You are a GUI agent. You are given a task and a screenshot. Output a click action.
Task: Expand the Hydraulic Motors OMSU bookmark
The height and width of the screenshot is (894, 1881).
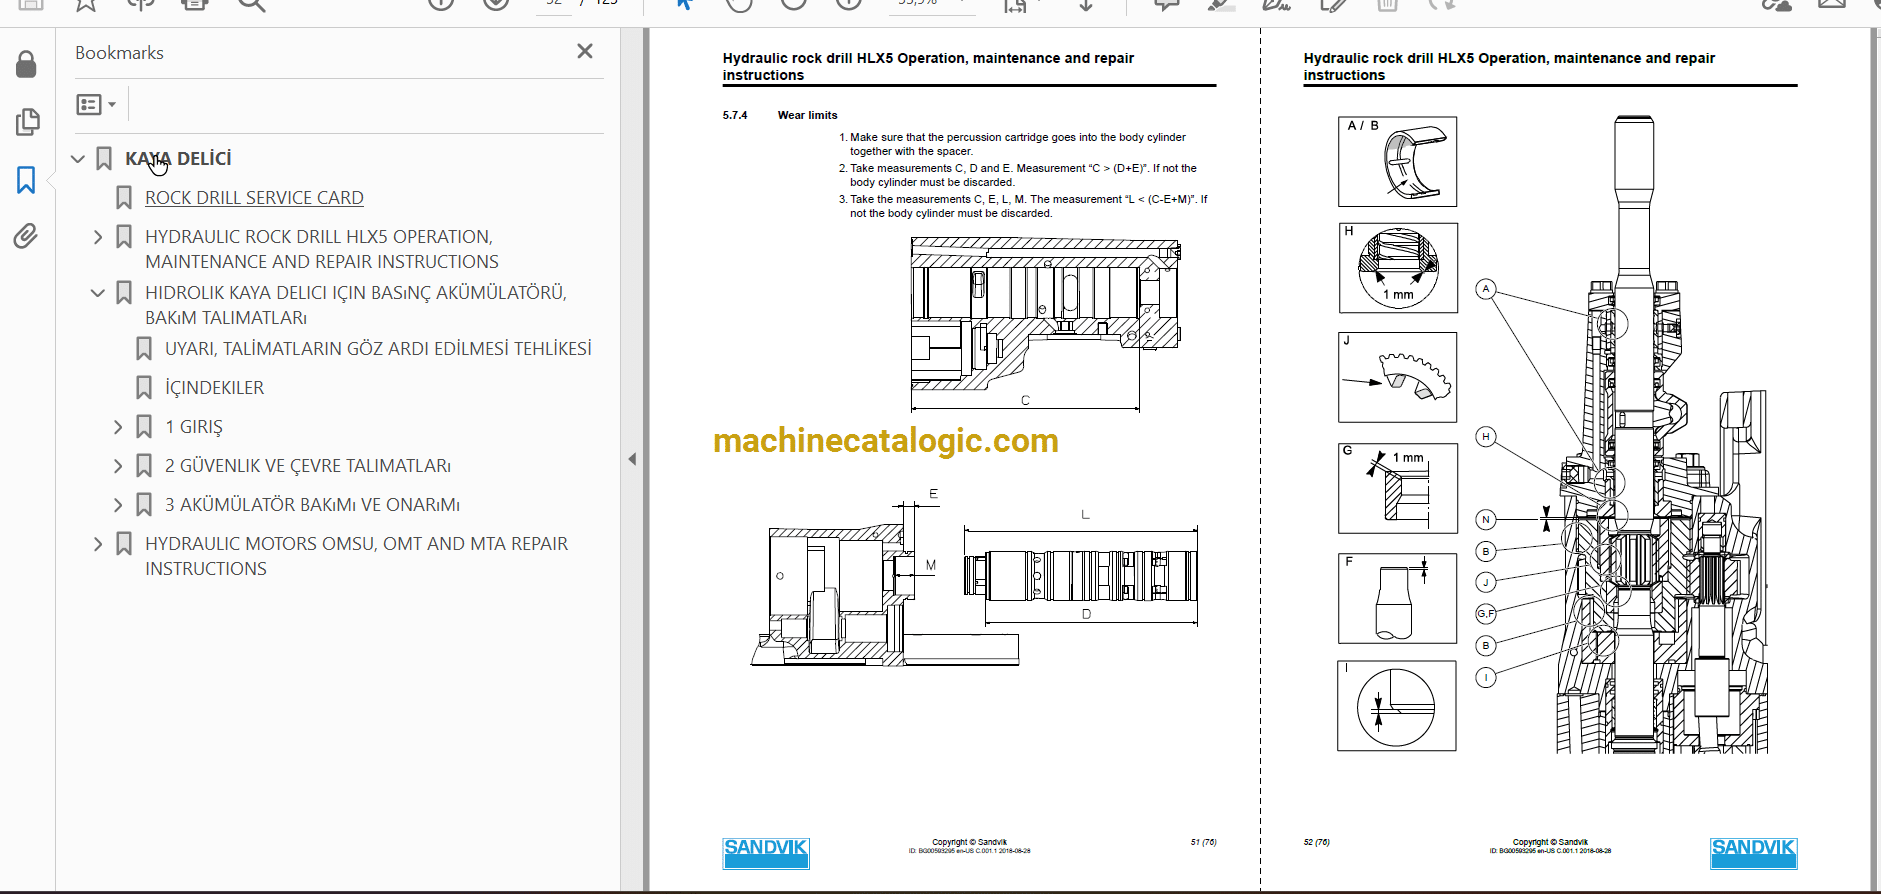pos(98,544)
